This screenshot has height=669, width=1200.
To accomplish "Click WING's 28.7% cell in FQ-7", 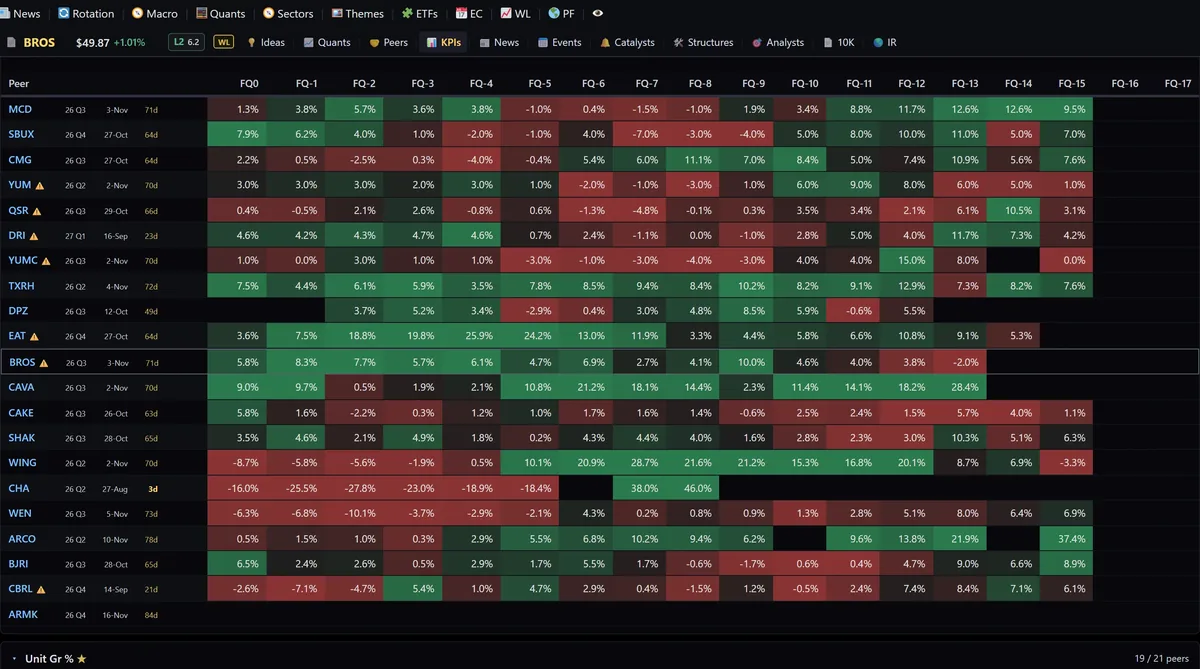I will (640, 463).
